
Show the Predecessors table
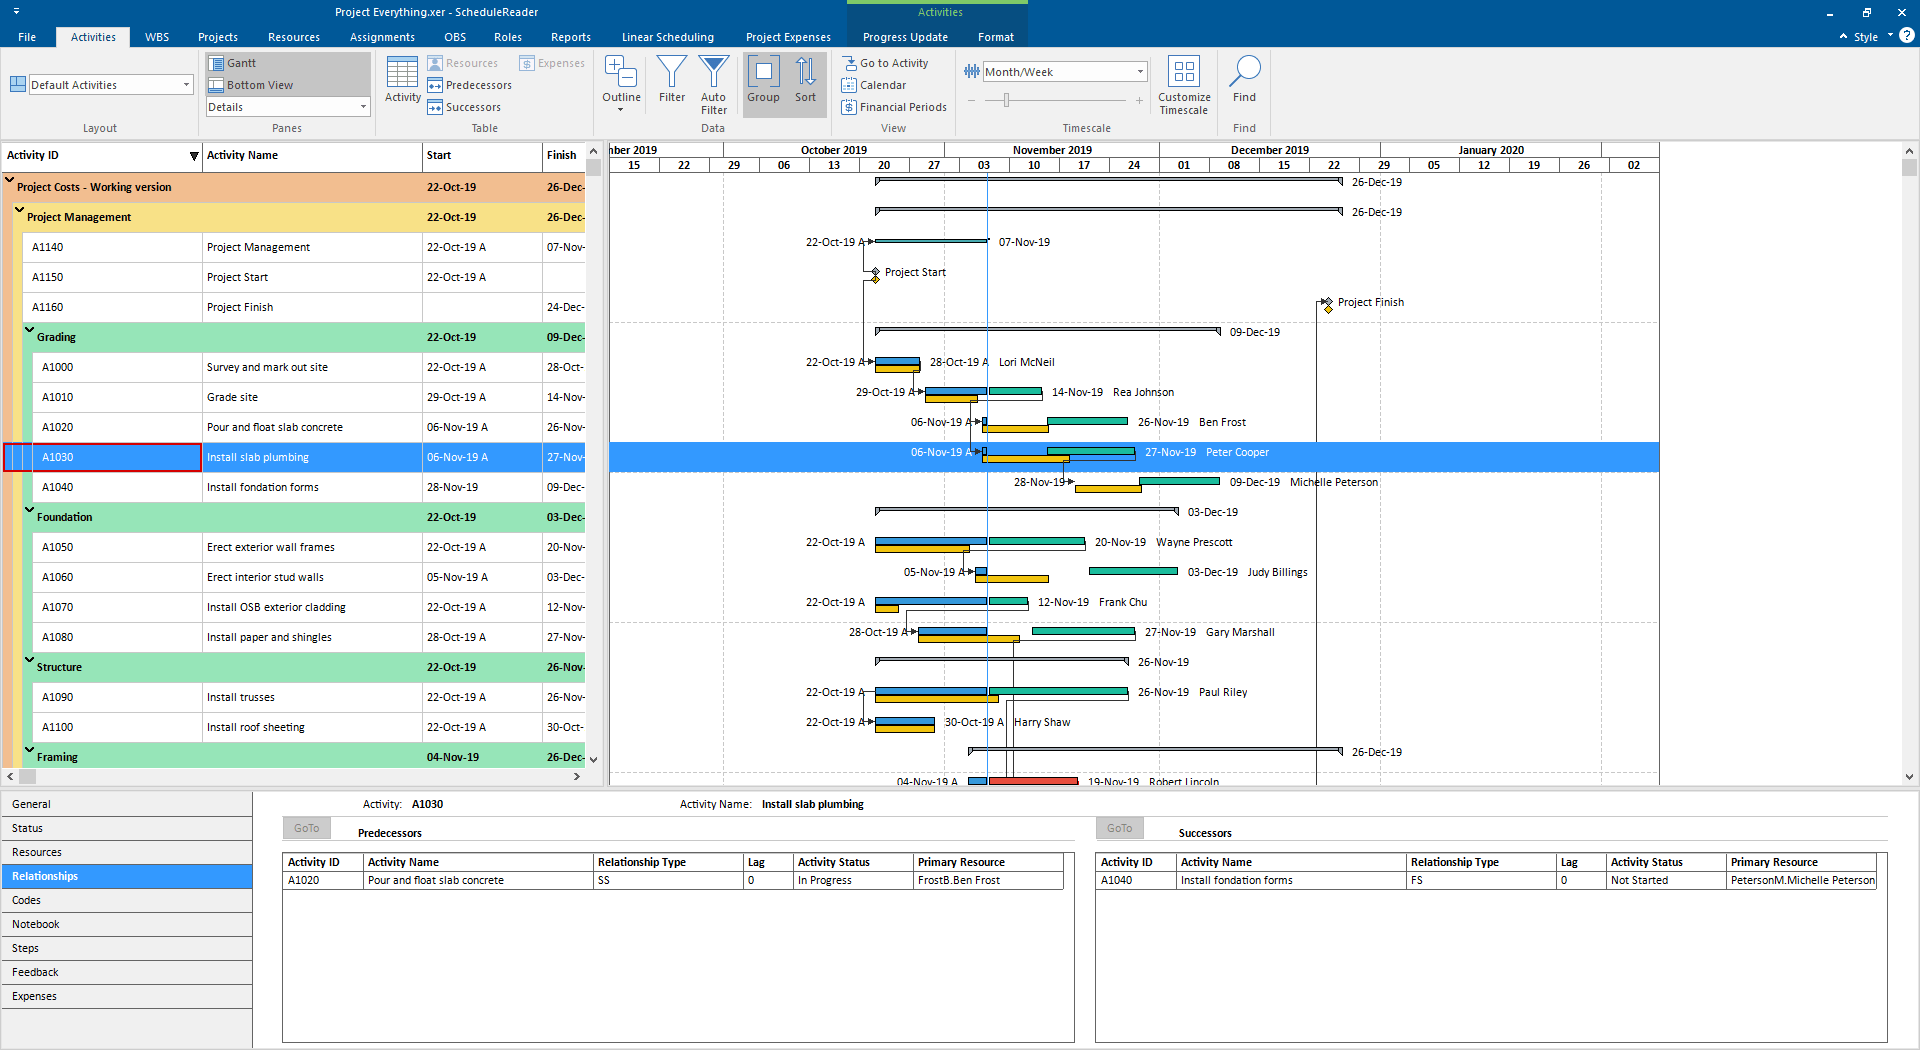[x=469, y=85]
